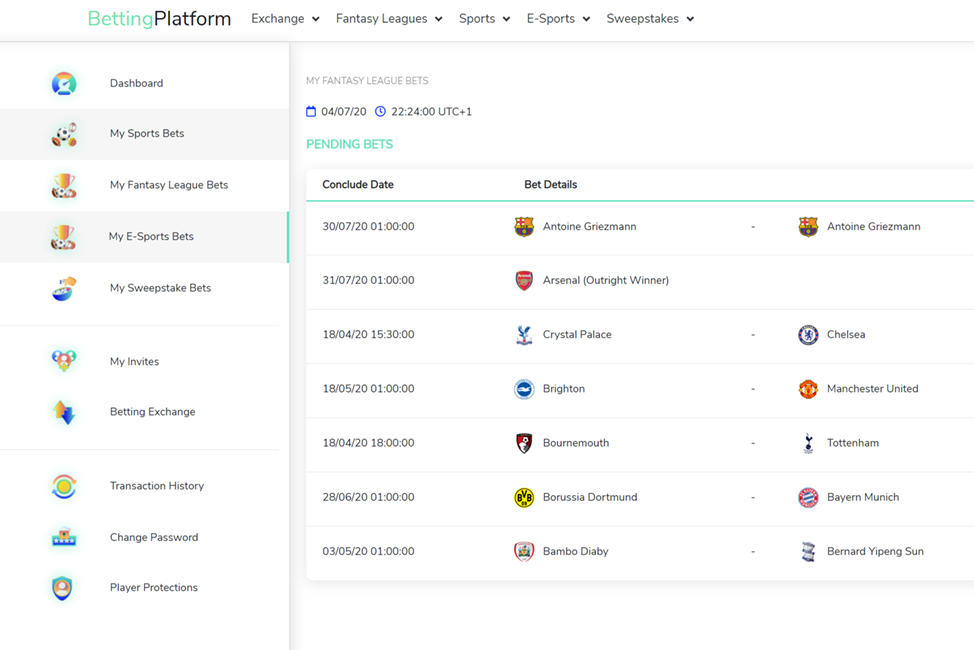The height and width of the screenshot is (650, 974).
Task: Select the Player Protections shield icon
Action: coord(63,587)
